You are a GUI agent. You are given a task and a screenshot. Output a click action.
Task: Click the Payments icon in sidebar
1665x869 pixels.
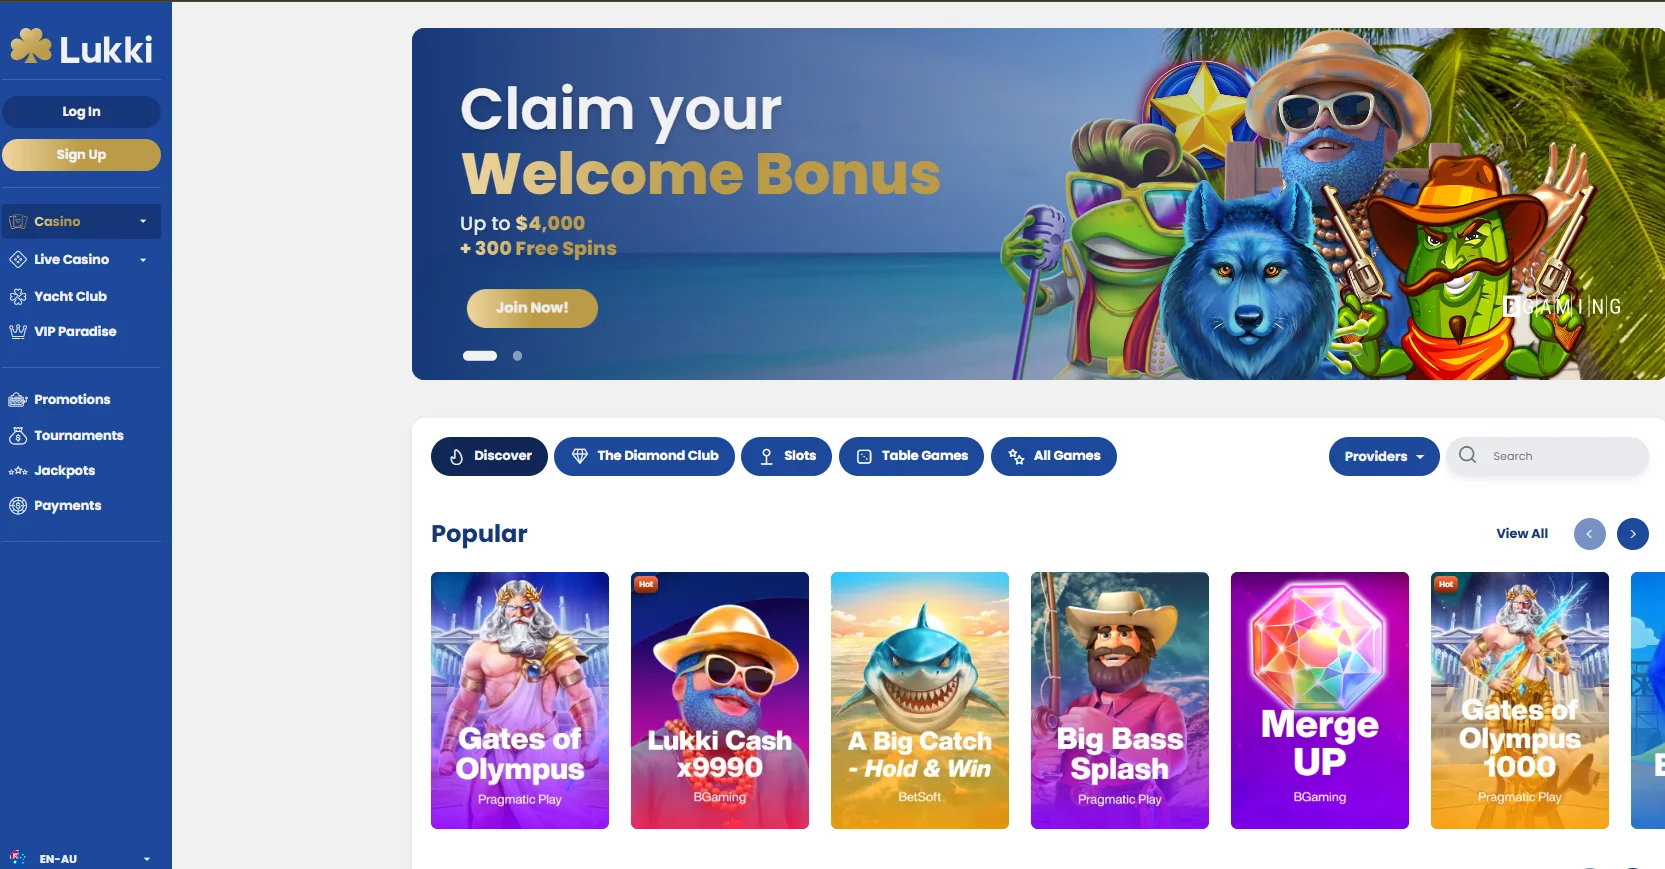18,505
